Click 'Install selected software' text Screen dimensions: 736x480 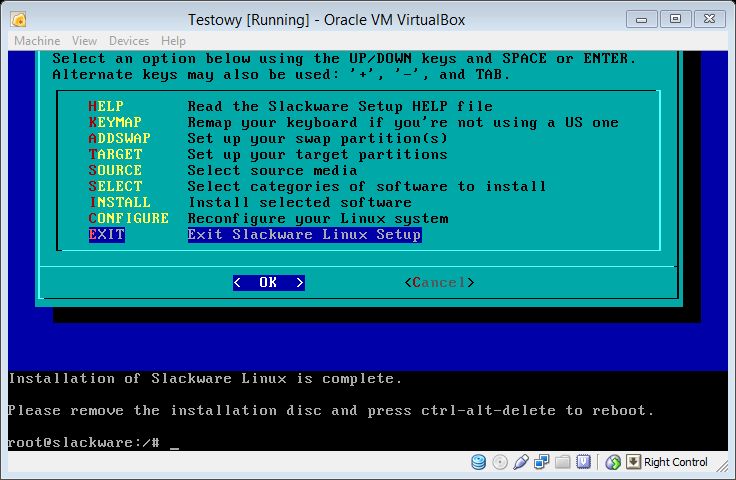[x=300, y=202]
